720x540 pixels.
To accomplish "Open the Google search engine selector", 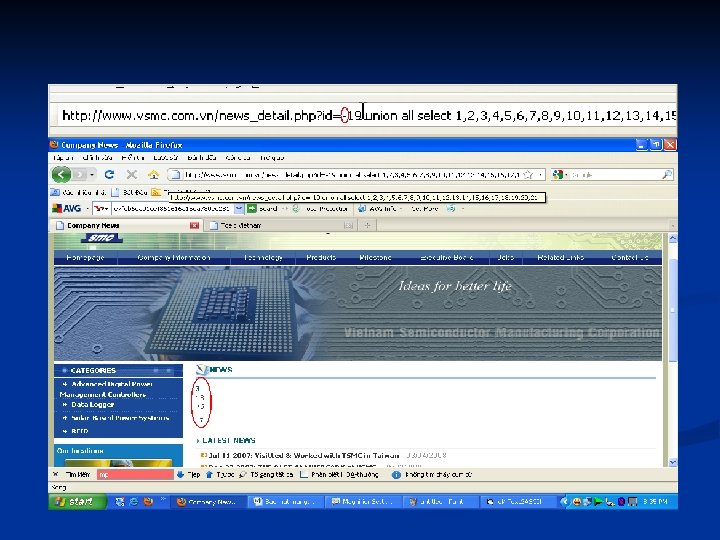I will pyautogui.click(x=560, y=174).
